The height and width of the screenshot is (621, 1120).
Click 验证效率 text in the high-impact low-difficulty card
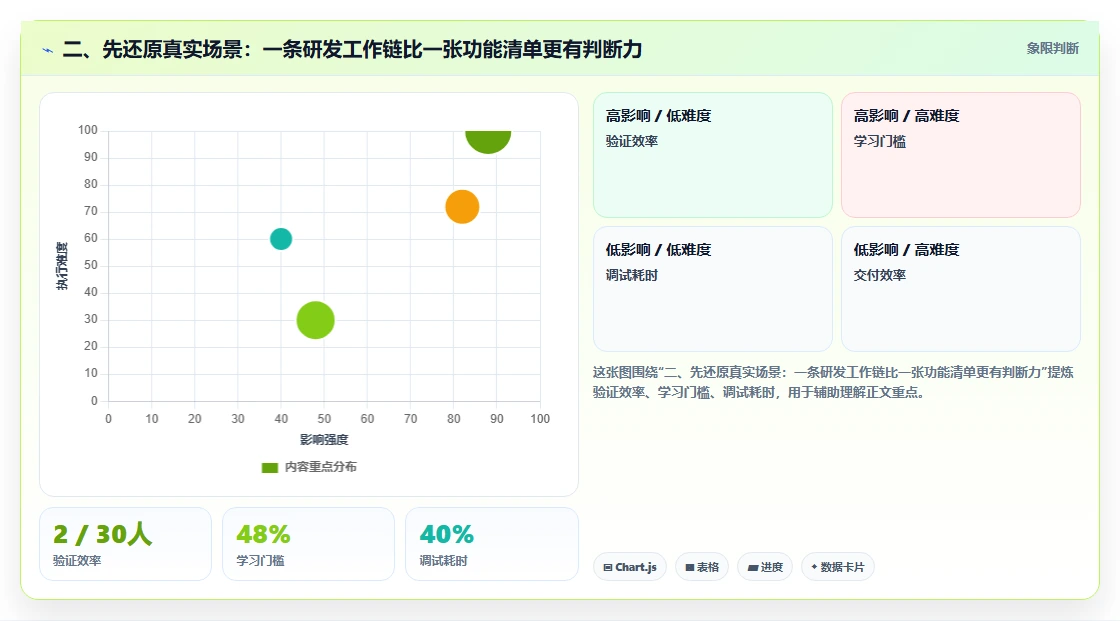click(632, 141)
